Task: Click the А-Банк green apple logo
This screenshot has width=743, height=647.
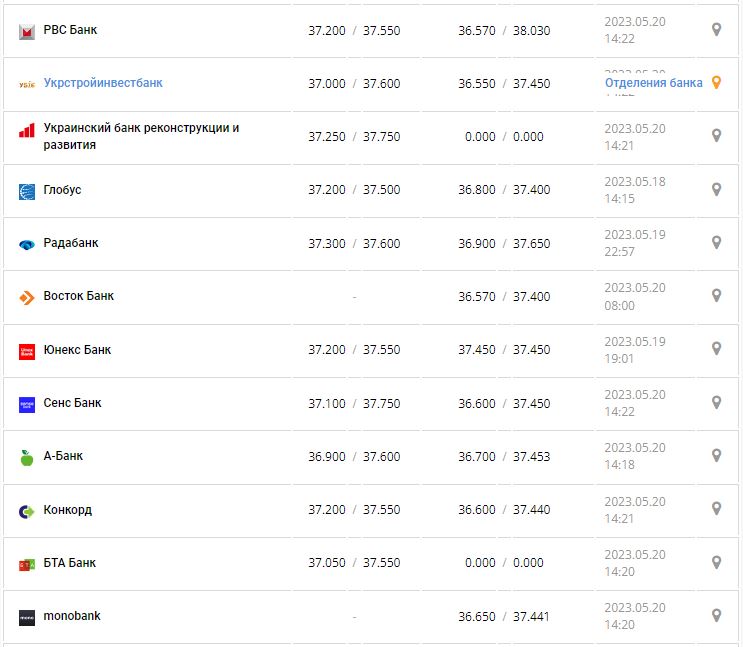Action: point(27,457)
